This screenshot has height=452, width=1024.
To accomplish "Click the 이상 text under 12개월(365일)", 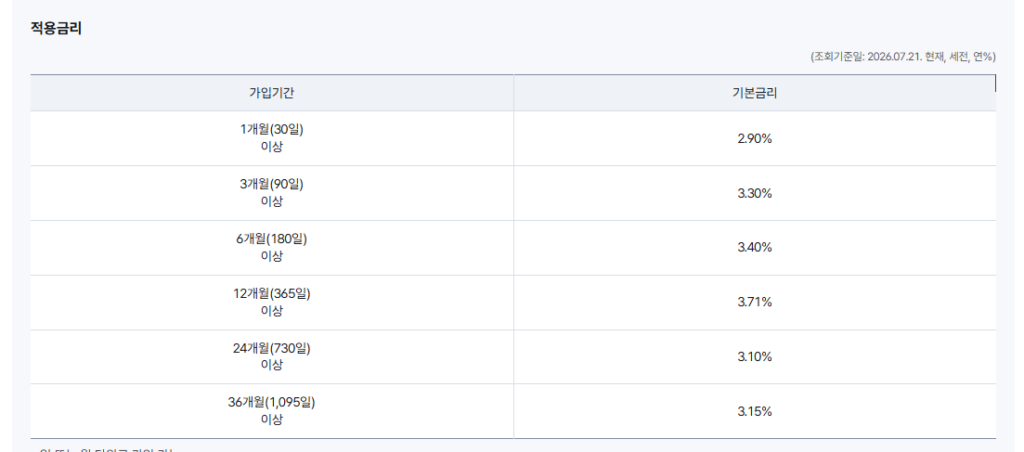I will tap(272, 311).
